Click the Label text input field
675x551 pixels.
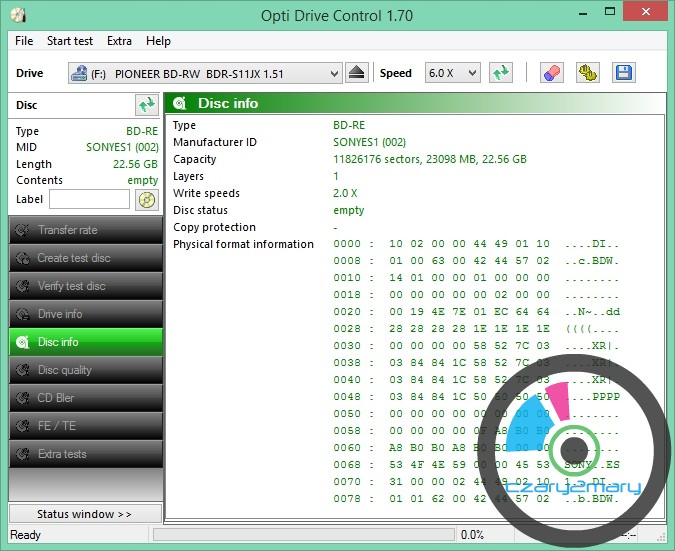pyautogui.click(x=89, y=199)
